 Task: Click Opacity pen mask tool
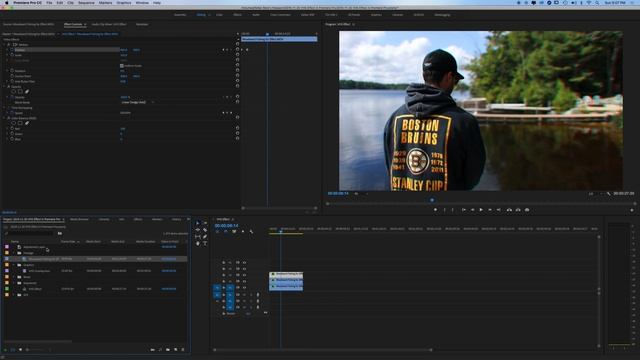tap(27, 92)
